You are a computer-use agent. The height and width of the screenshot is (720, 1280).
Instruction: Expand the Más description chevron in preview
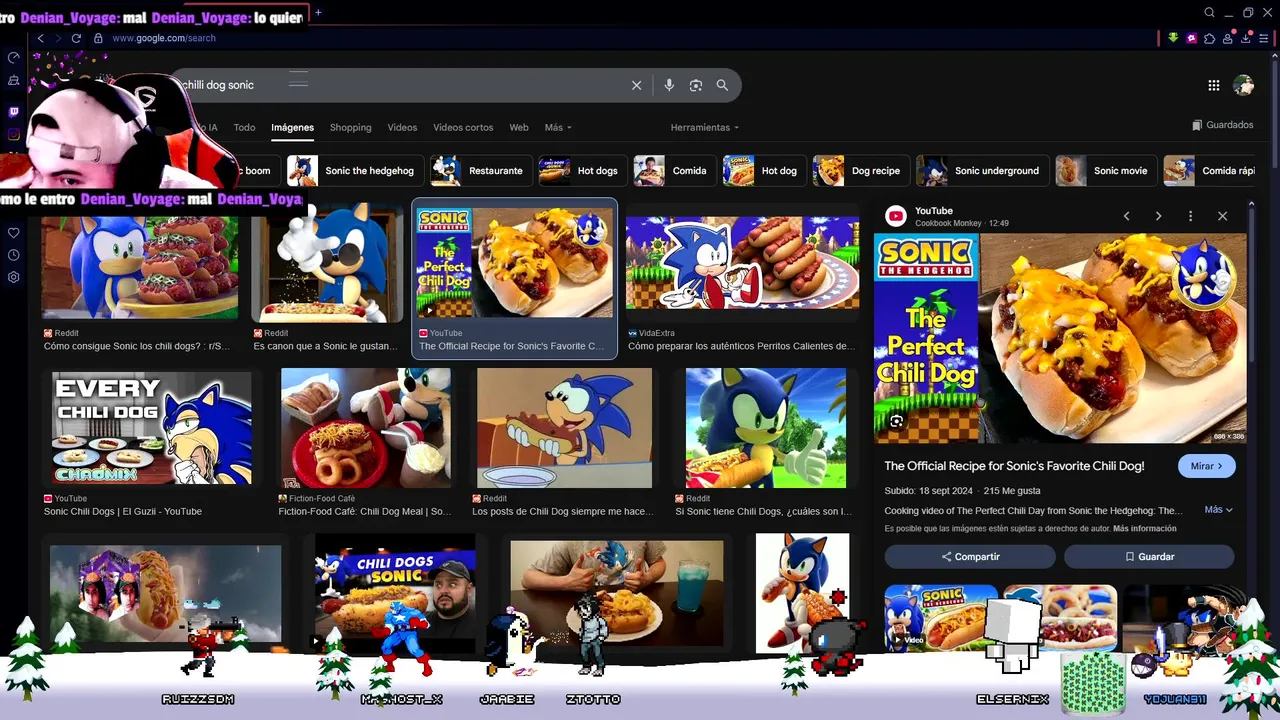(1218, 510)
